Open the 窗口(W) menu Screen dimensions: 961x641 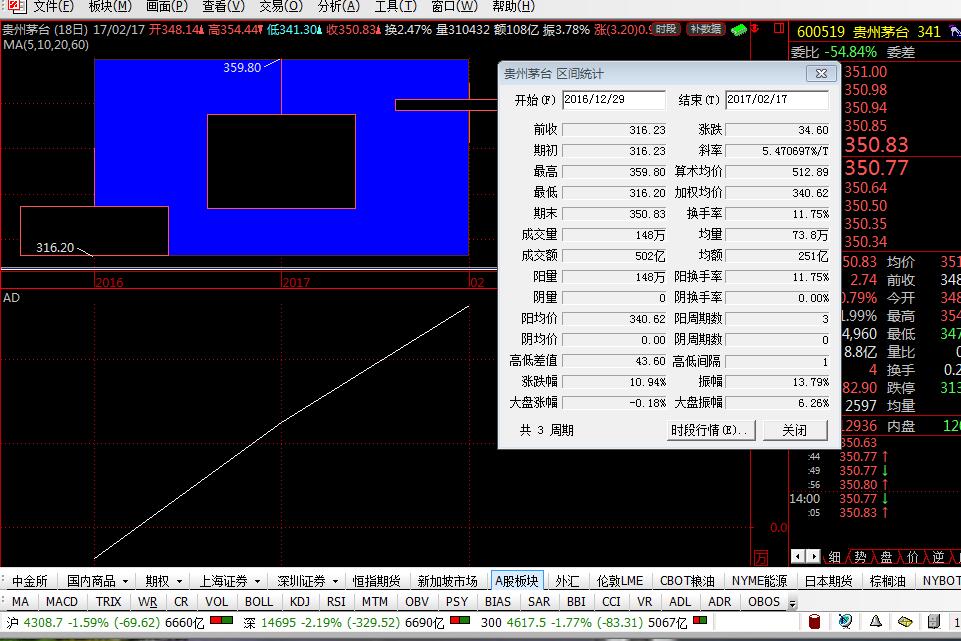[x=454, y=7]
